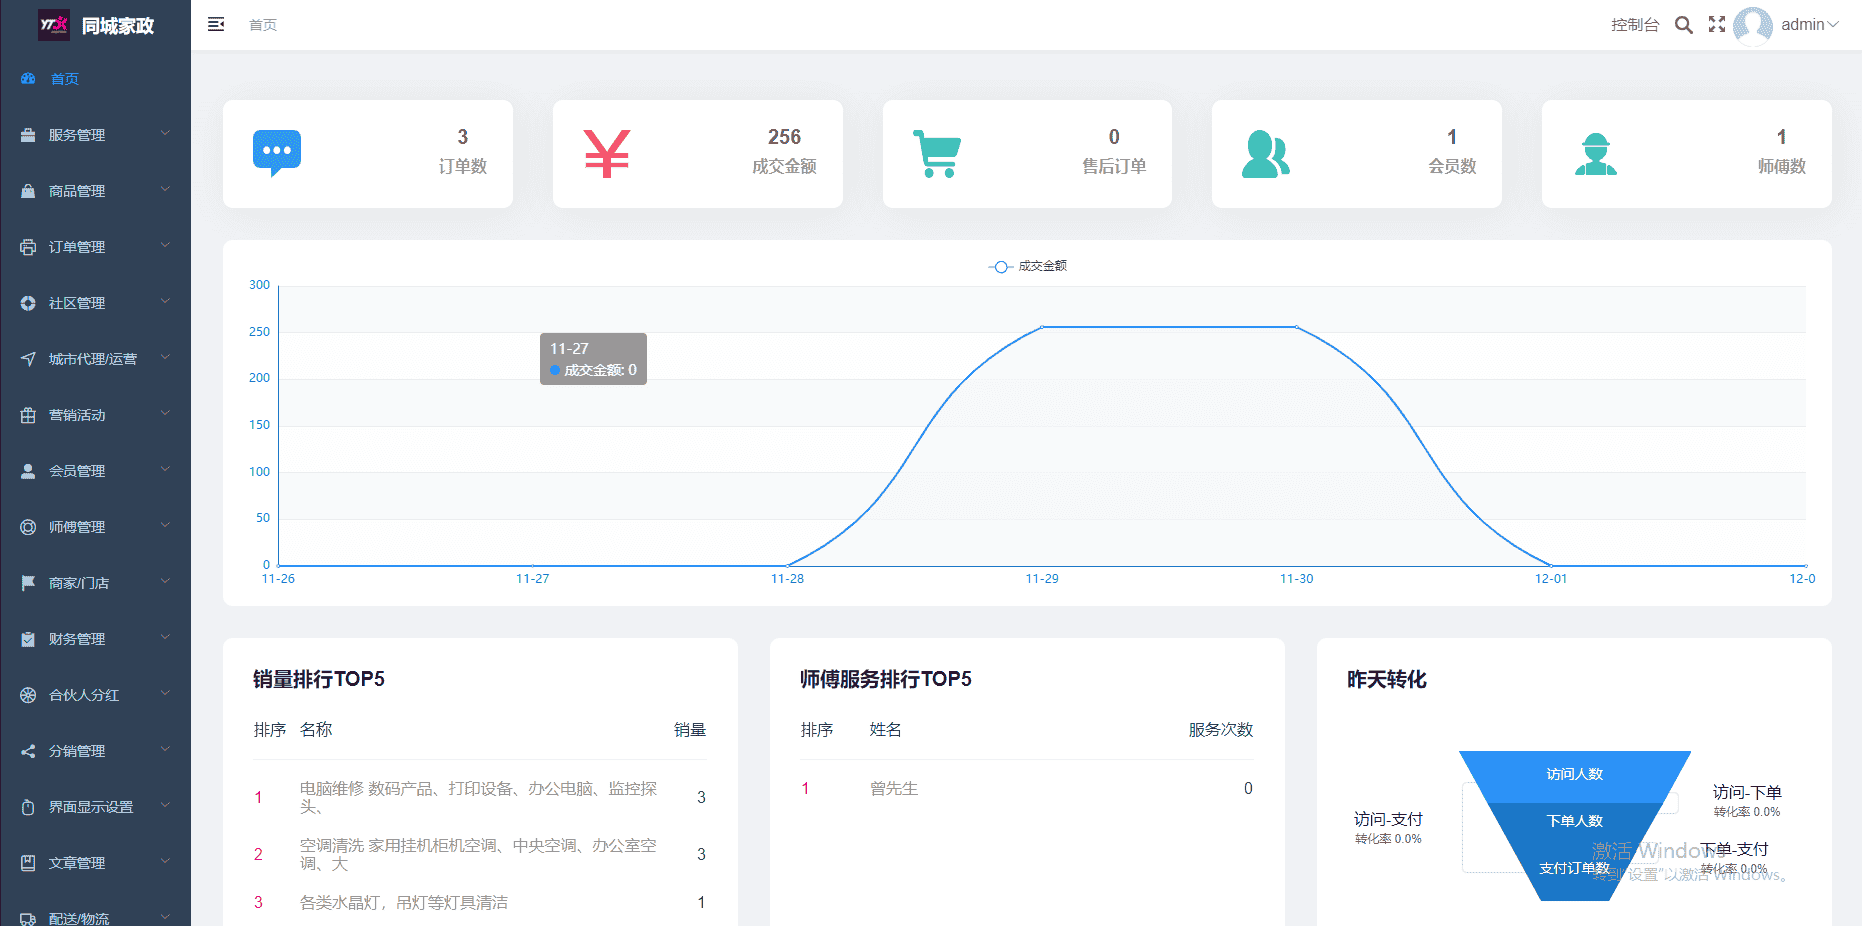The width and height of the screenshot is (1862, 926).
Task: Expand the 师傅管理 submenu arrow
Action: 165,525
